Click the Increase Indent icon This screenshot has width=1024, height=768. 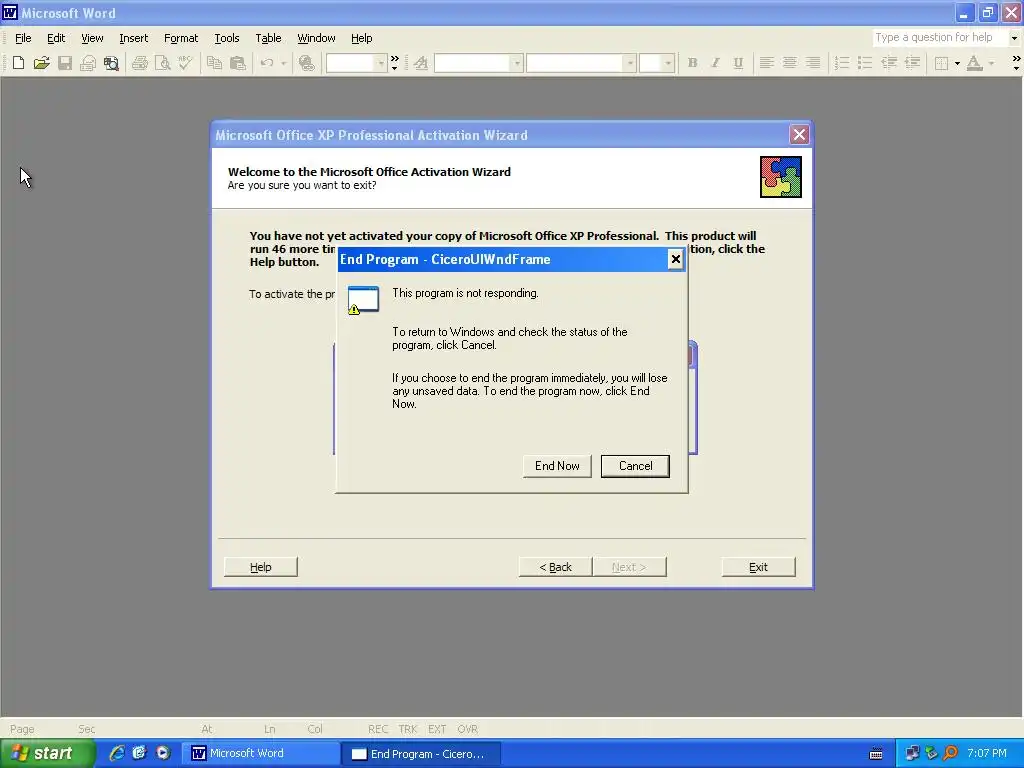[x=912, y=63]
